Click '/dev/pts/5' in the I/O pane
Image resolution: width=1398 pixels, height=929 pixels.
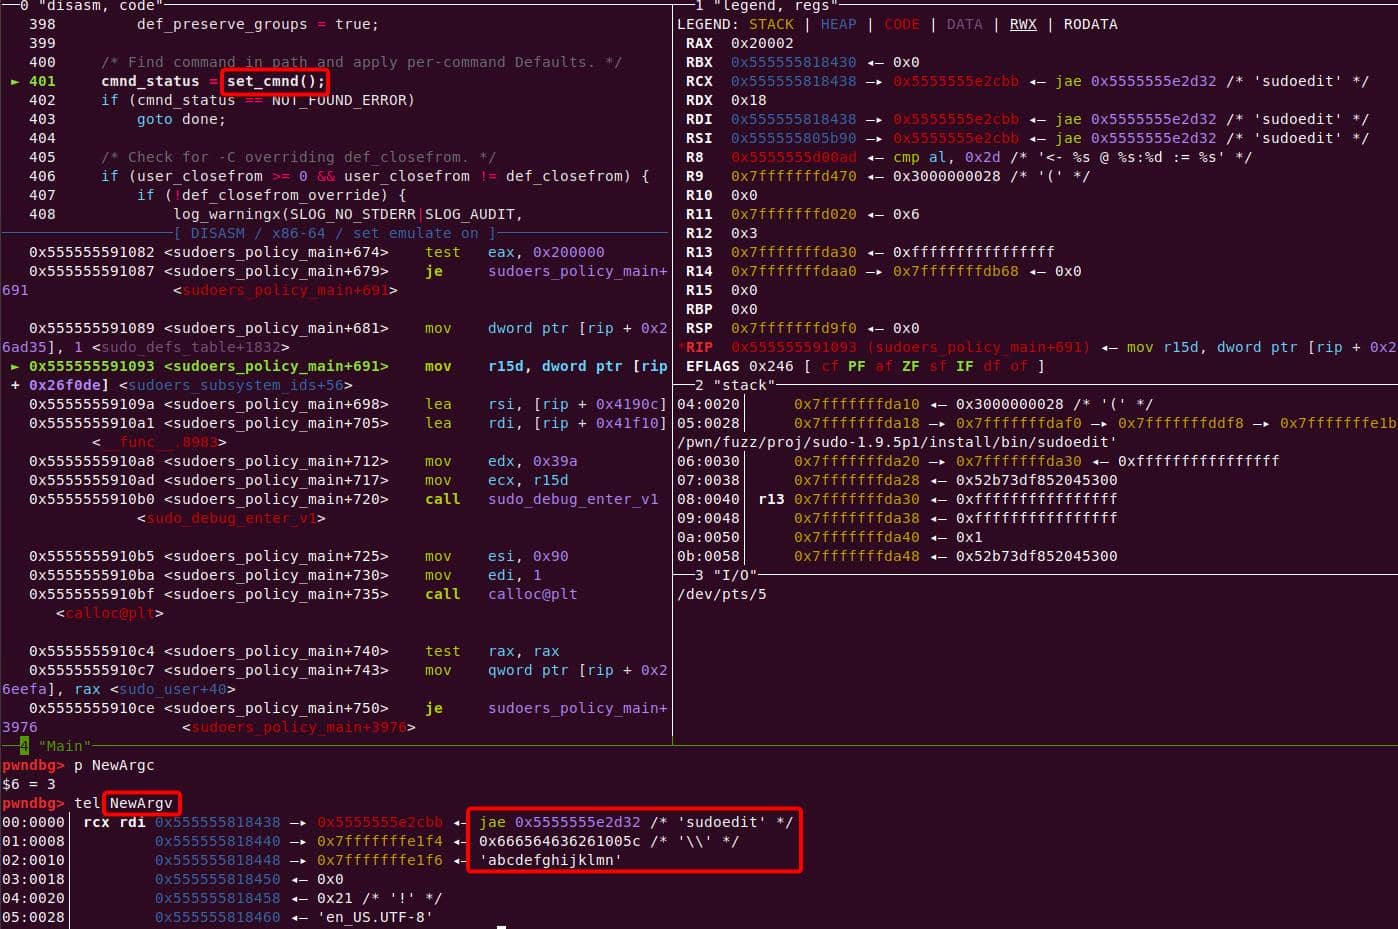tap(722, 594)
